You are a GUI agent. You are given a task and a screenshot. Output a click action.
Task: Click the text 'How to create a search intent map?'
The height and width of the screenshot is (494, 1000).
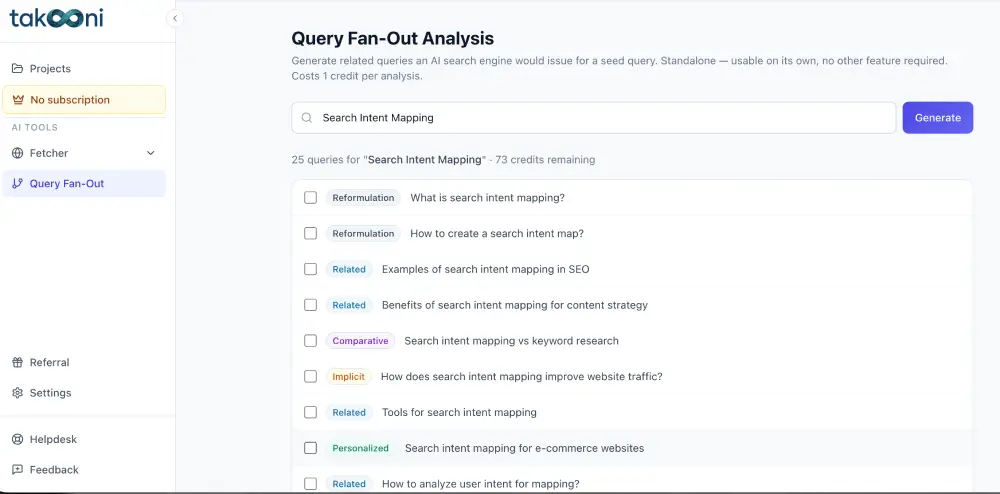(497, 233)
